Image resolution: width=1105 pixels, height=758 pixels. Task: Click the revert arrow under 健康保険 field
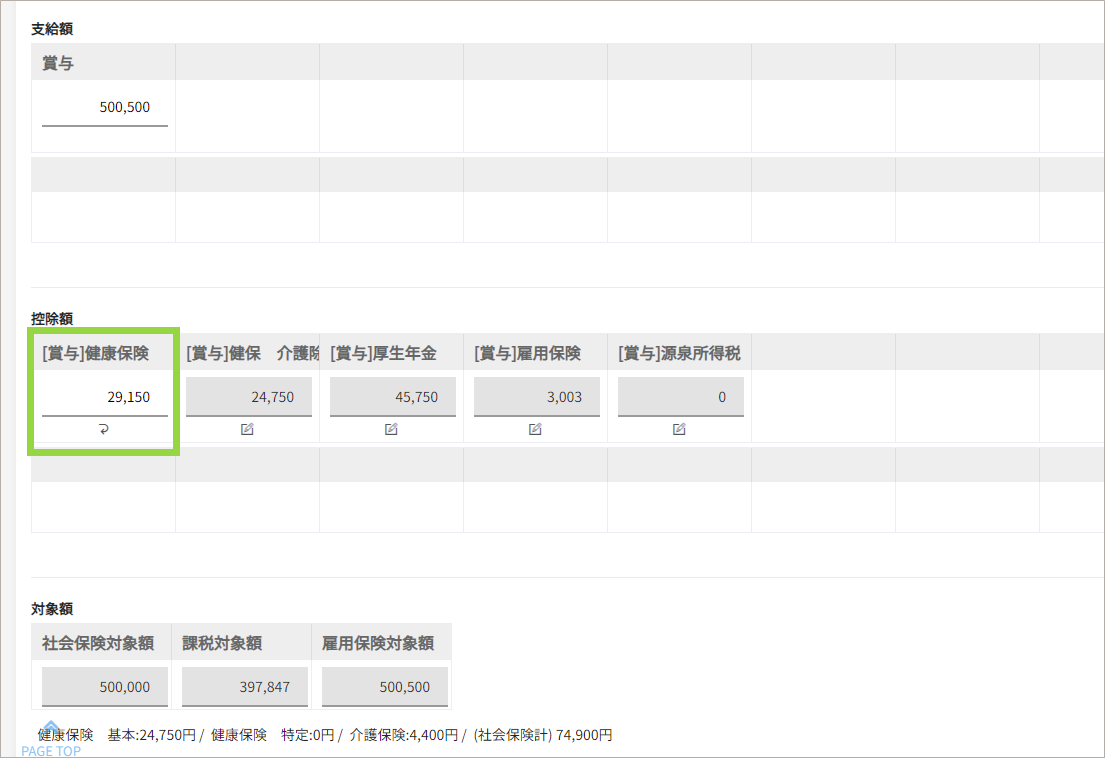[x=104, y=429]
